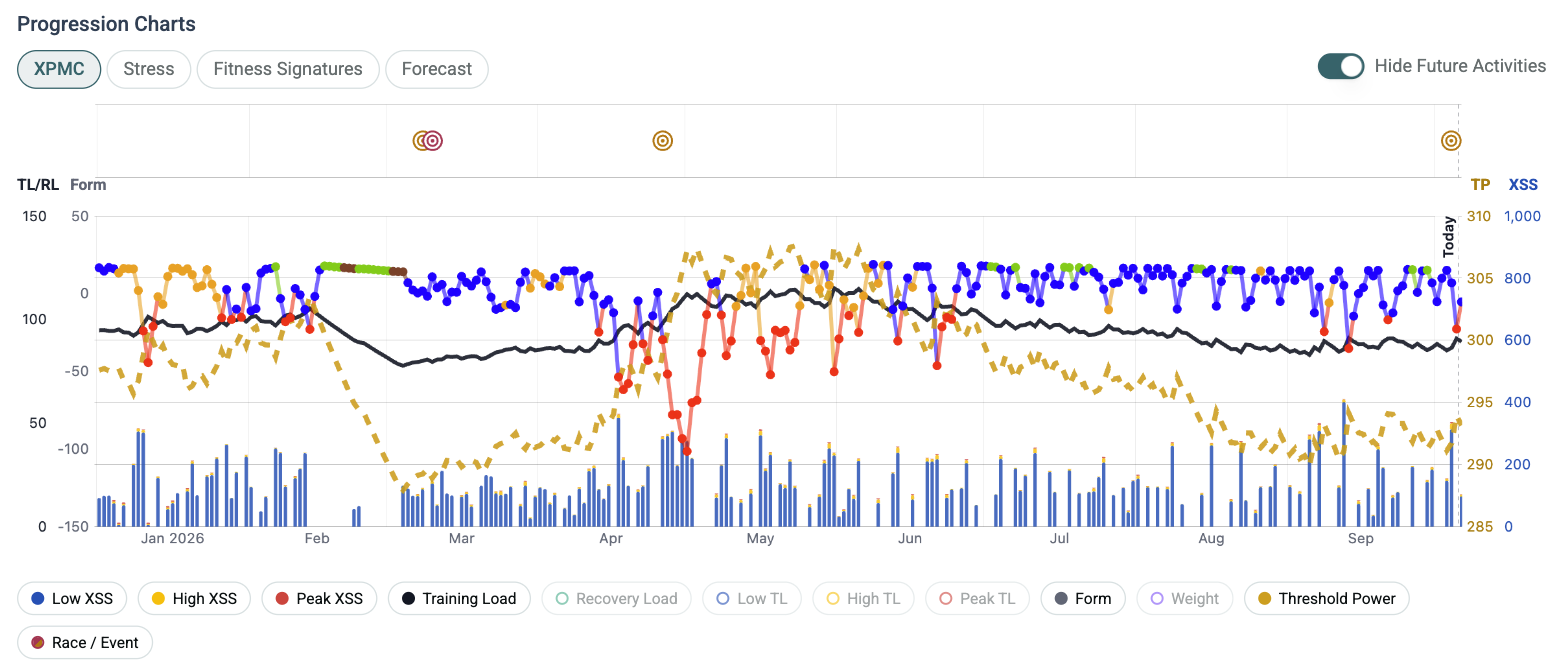Screen dimensions: 1567x665
Task: Toggle High XSS series in legend
Action: pos(196,599)
